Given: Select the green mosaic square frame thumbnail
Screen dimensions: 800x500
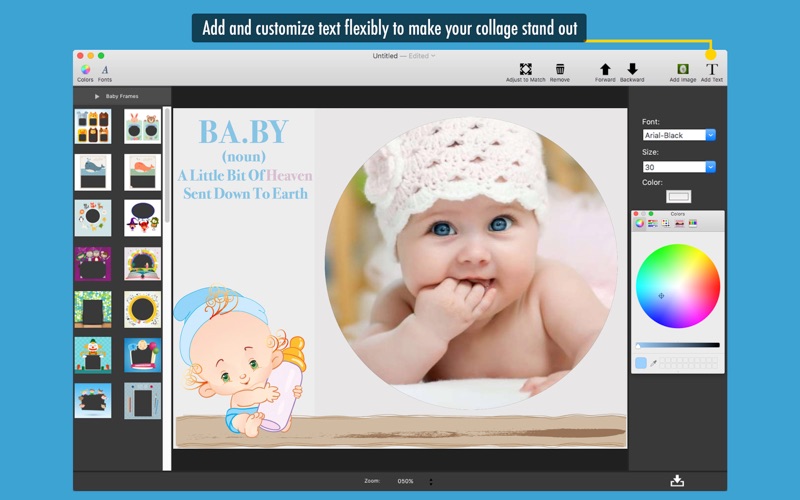Looking at the screenshot, I should [93, 309].
